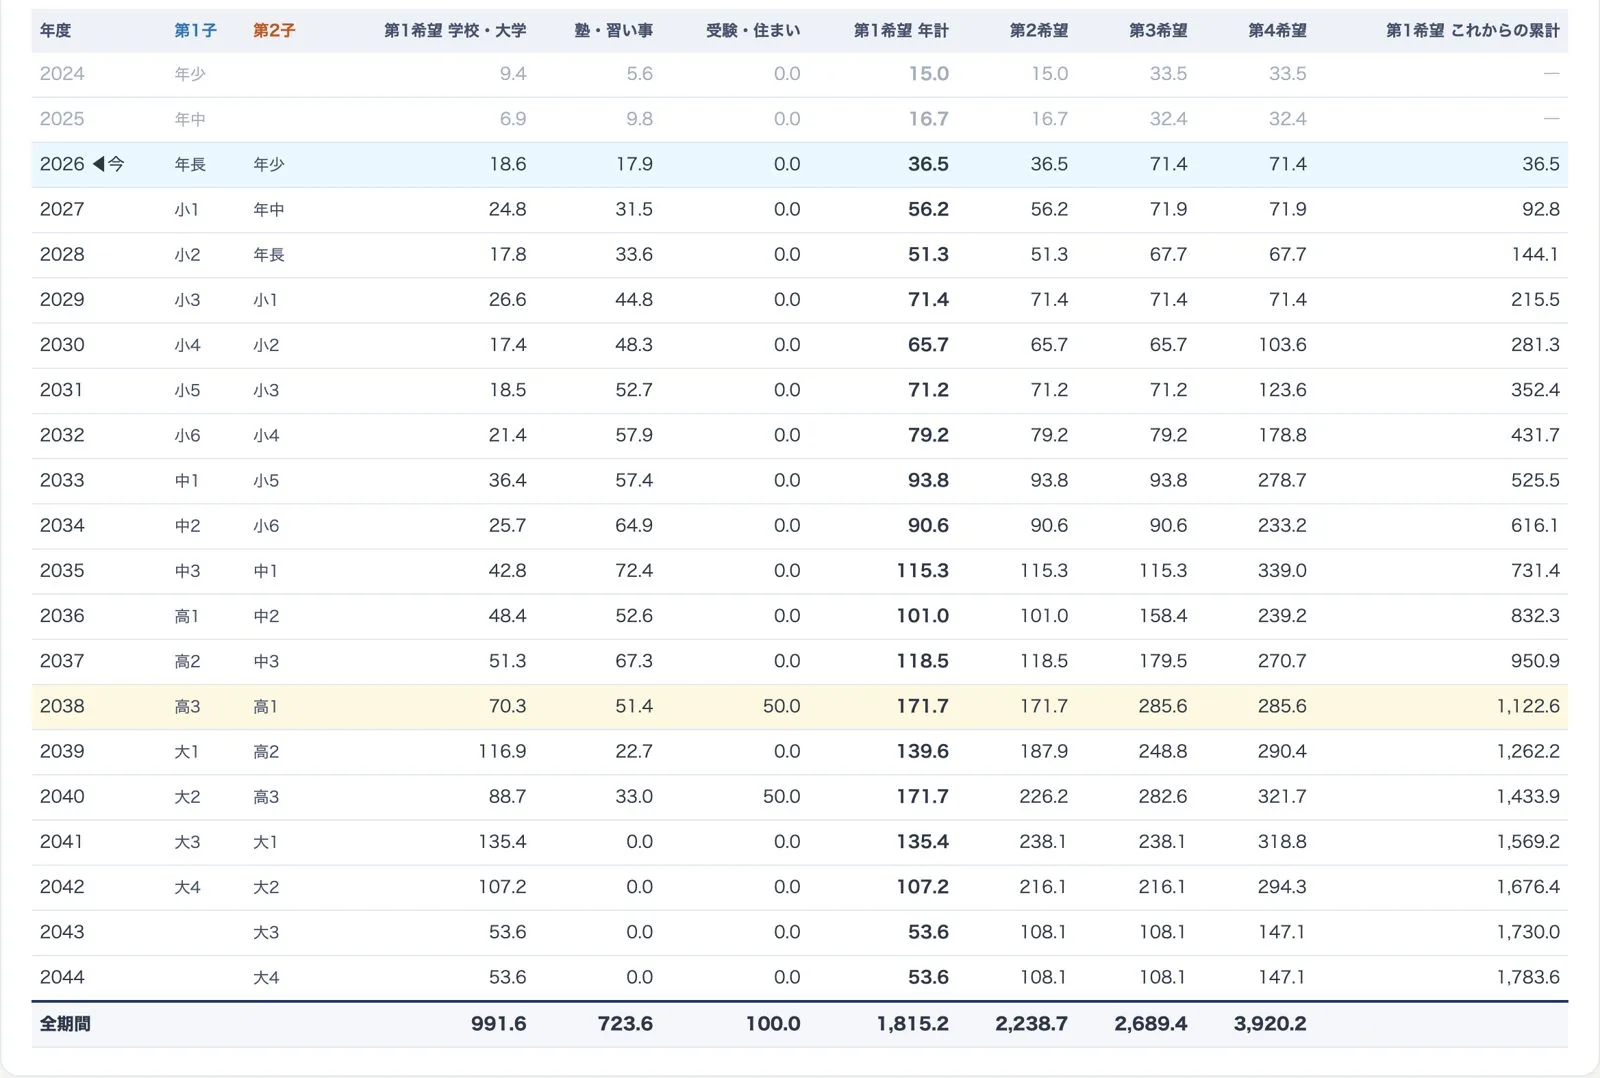Click the 723.6 塾・習い事 total
1600x1078 pixels.
[625, 1024]
